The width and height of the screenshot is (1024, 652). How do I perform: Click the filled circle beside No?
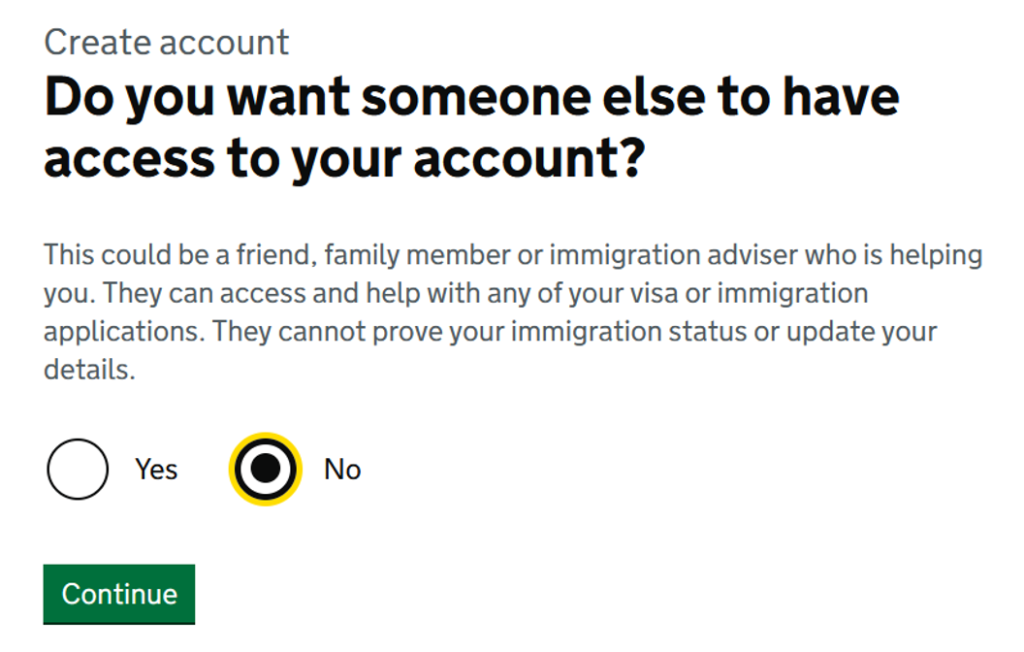tap(265, 469)
